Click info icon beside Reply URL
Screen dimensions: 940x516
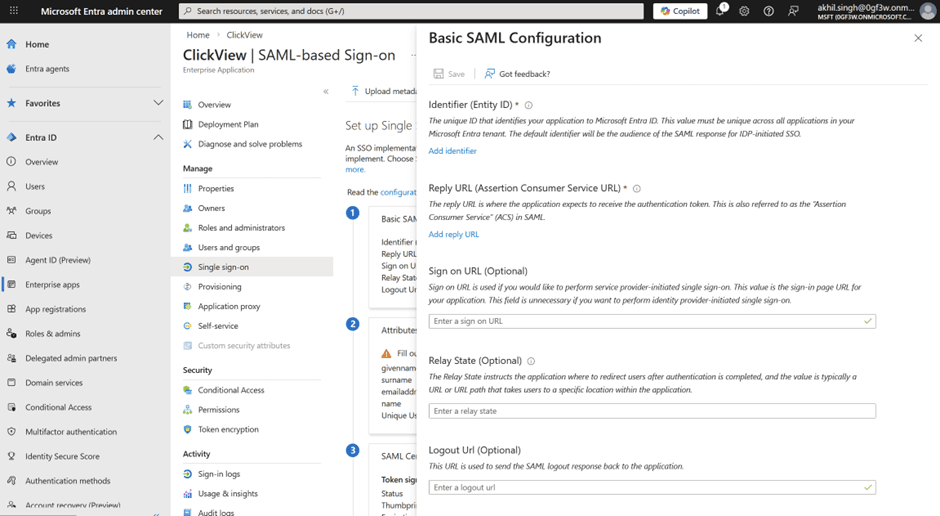637,189
